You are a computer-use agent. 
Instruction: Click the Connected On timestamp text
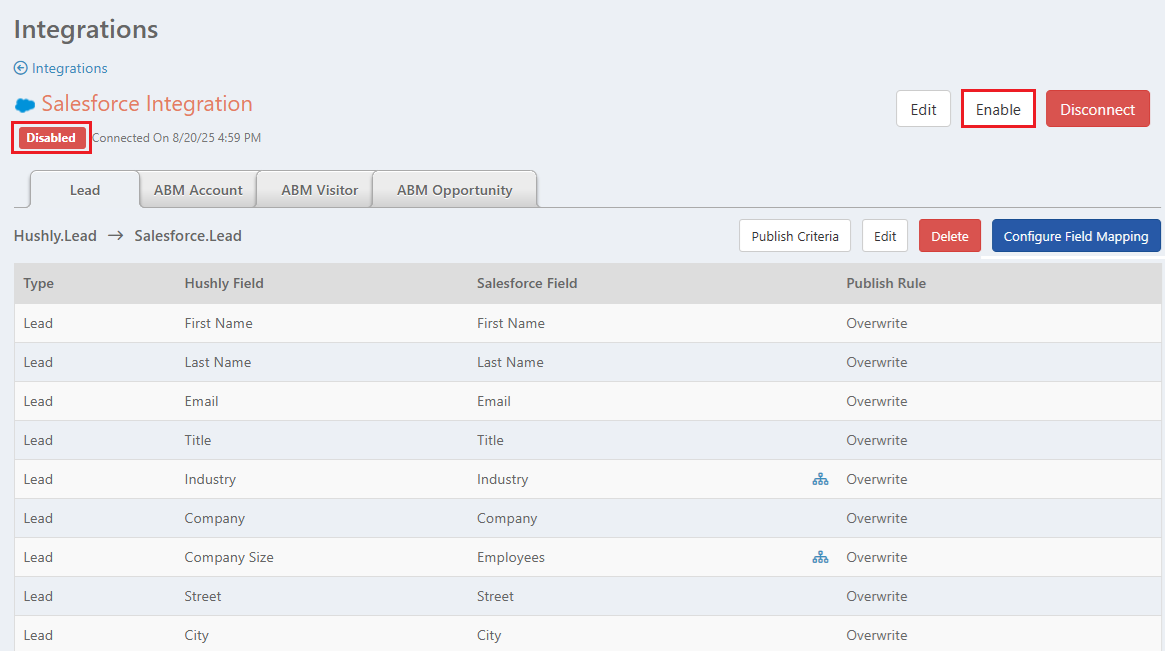tap(177, 137)
